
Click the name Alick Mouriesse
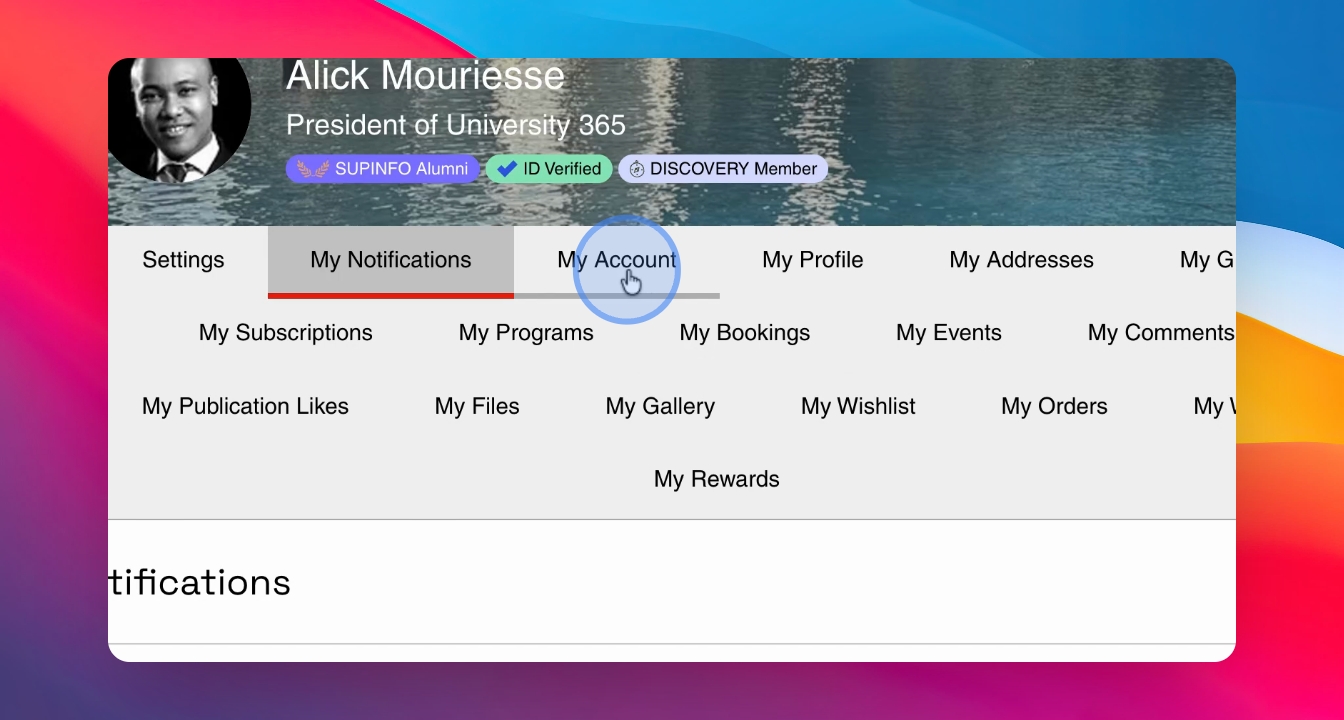point(426,76)
